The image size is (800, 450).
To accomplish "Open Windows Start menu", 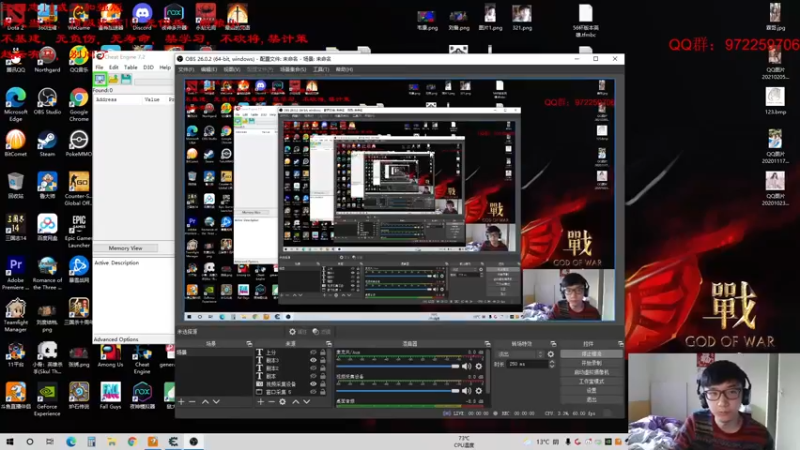I will click(x=10, y=442).
